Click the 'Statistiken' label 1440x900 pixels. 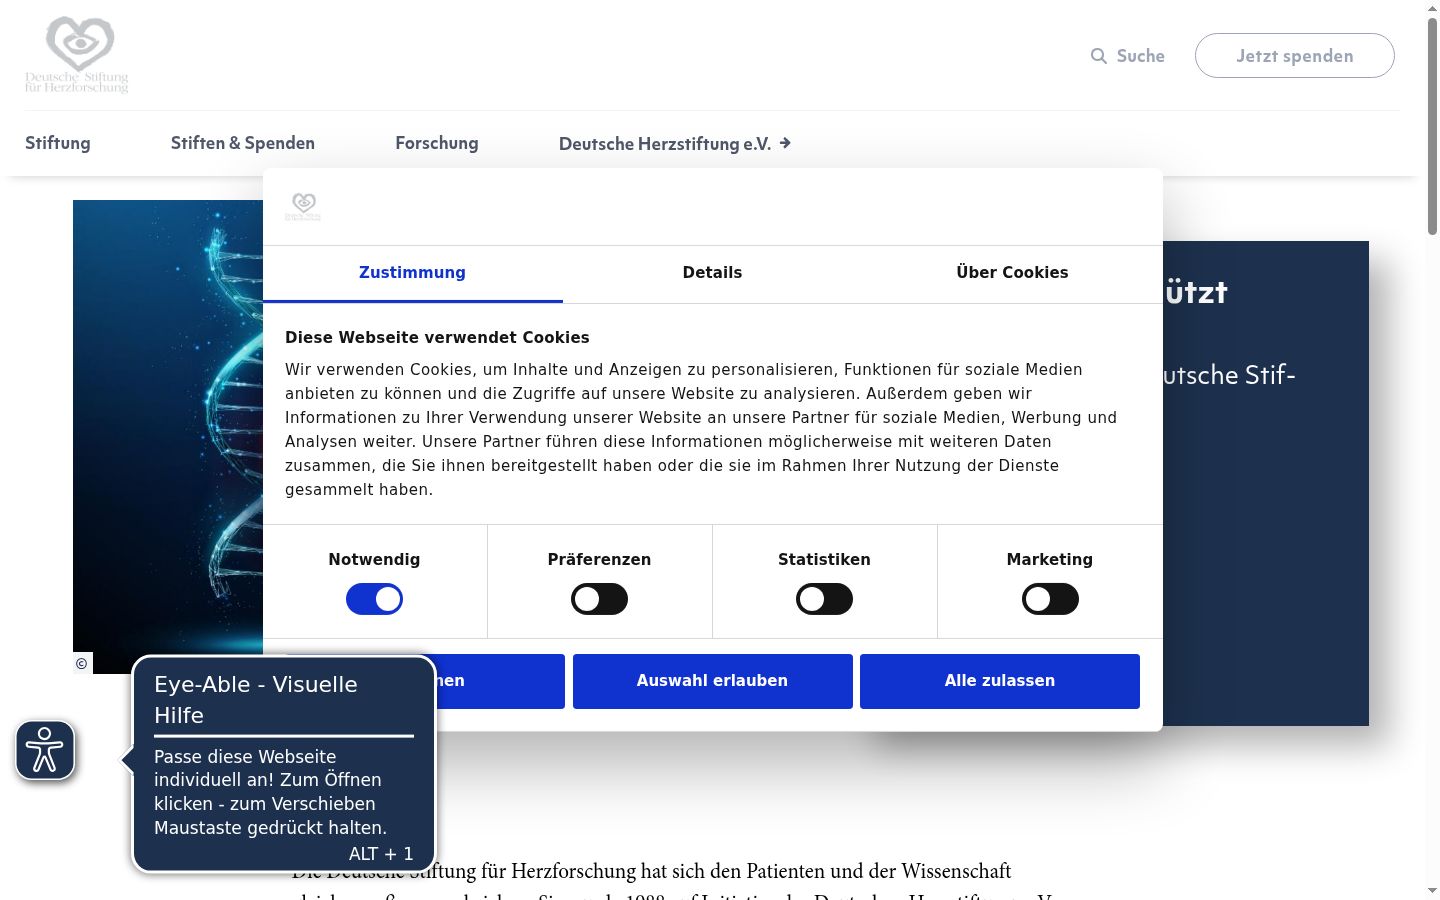824,560
